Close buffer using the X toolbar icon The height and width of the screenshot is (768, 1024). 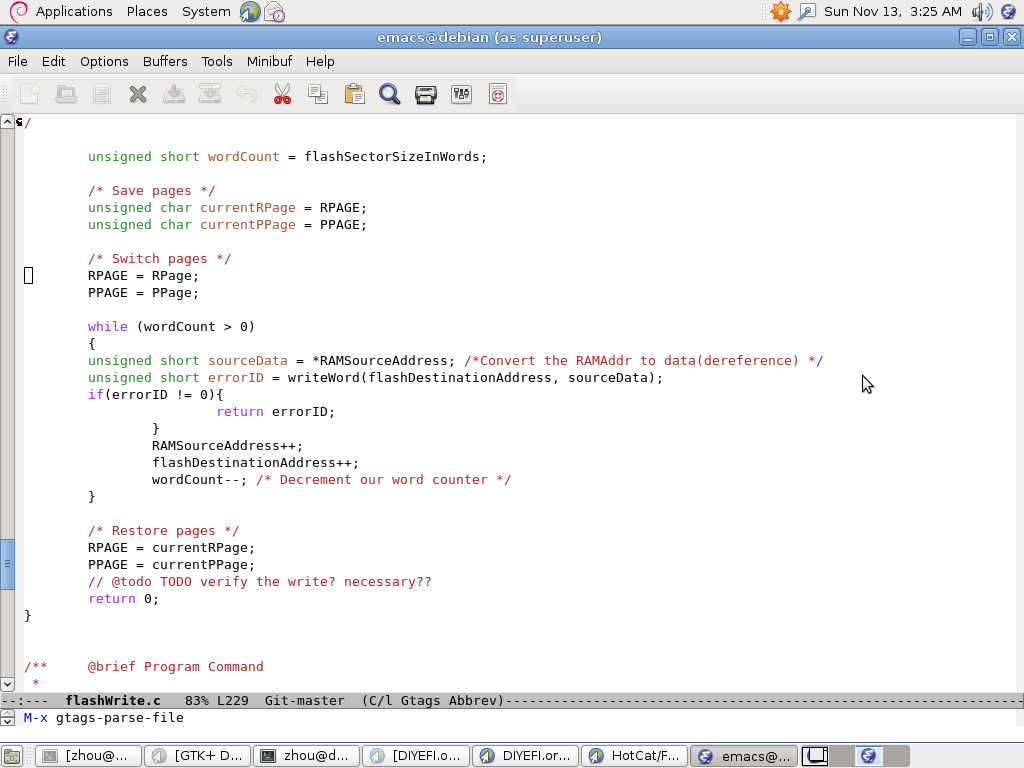point(138,94)
